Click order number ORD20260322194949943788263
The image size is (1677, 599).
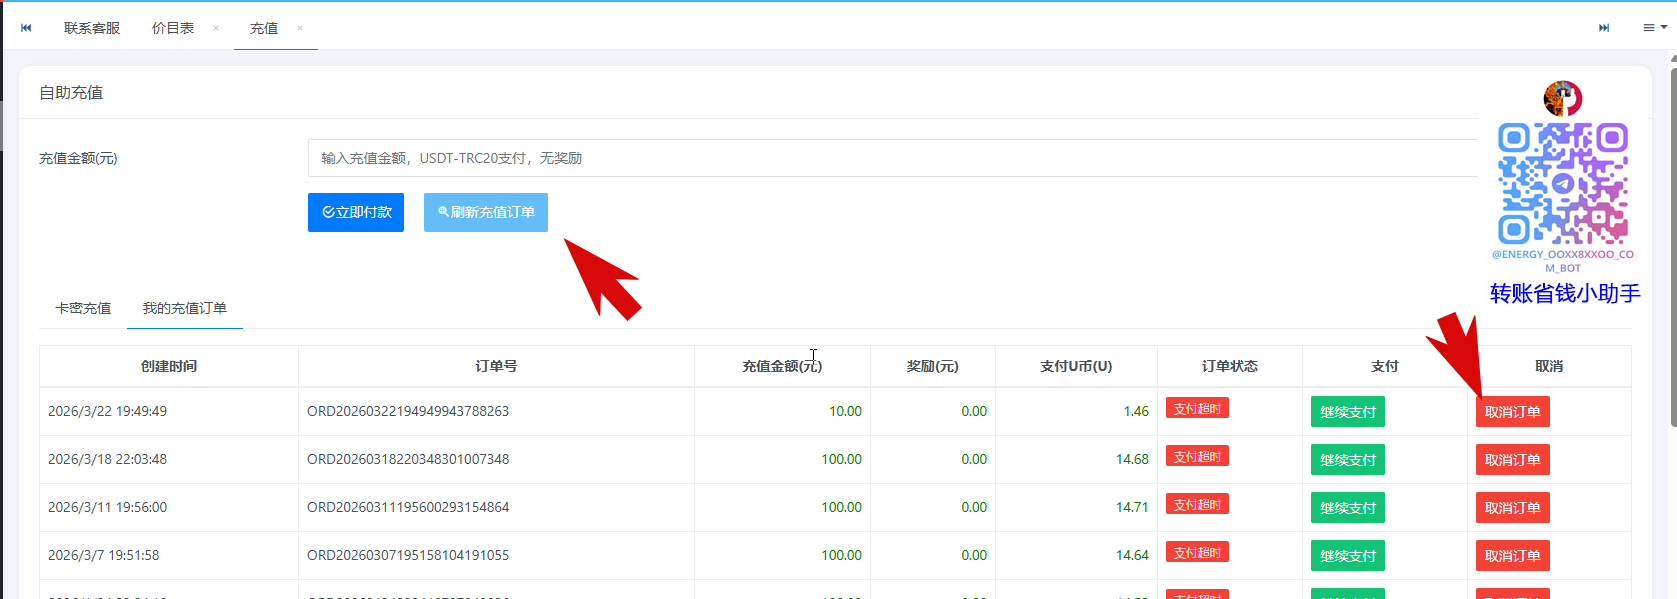point(408,411)
